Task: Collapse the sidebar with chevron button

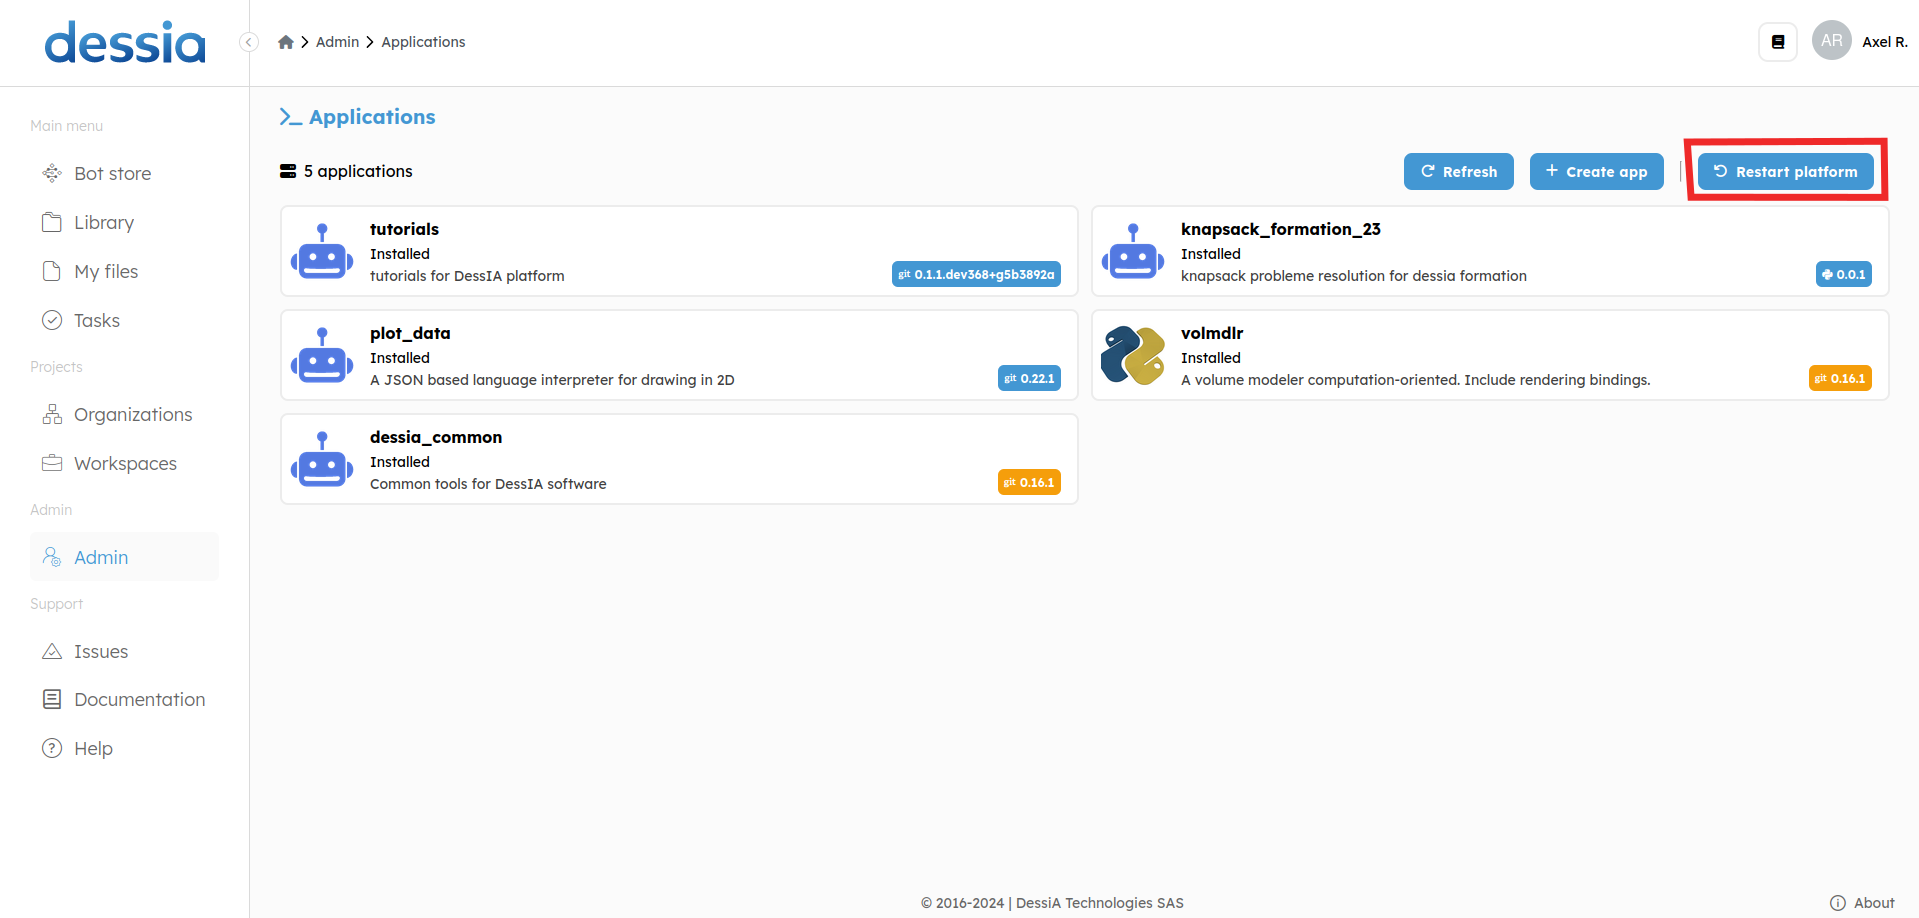Action: [x=249, y=42]
